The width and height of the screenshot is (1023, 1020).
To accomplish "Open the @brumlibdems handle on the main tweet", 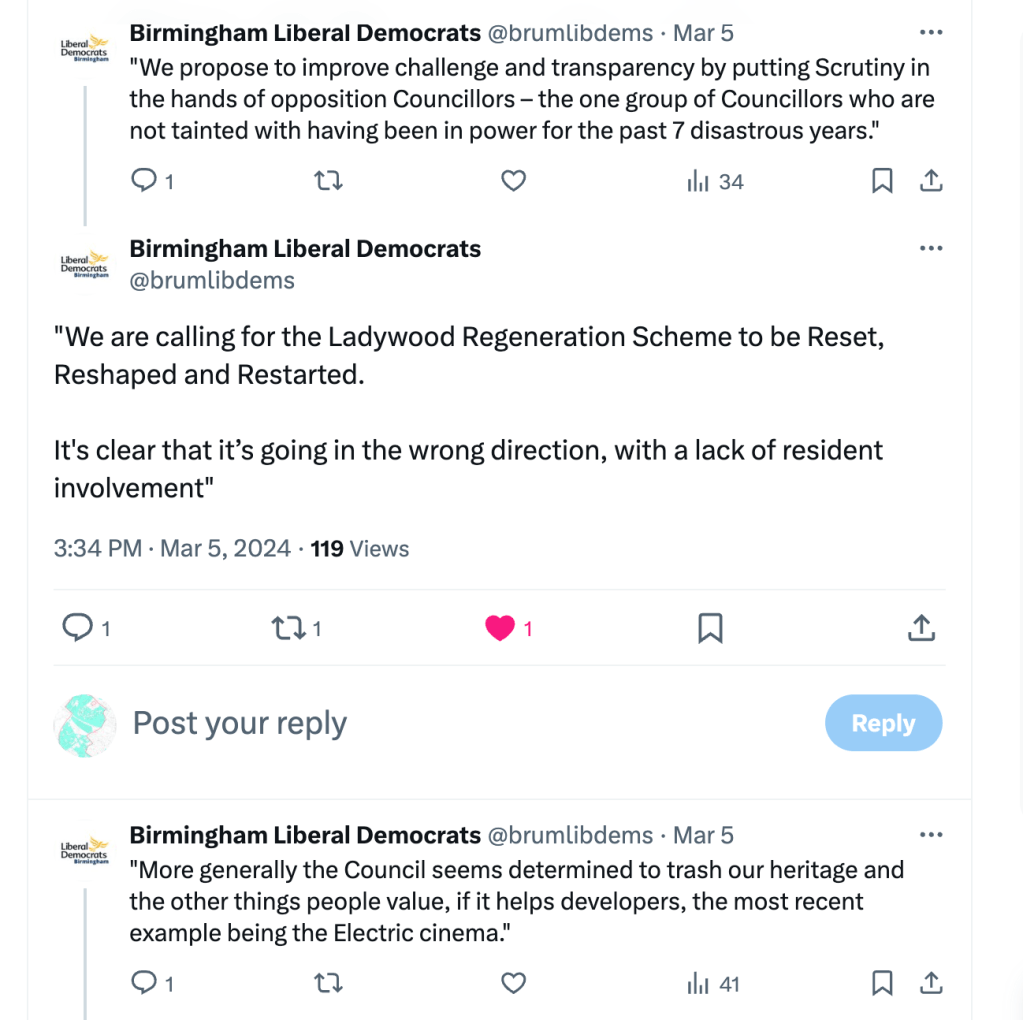I will [x=212, y=281].
